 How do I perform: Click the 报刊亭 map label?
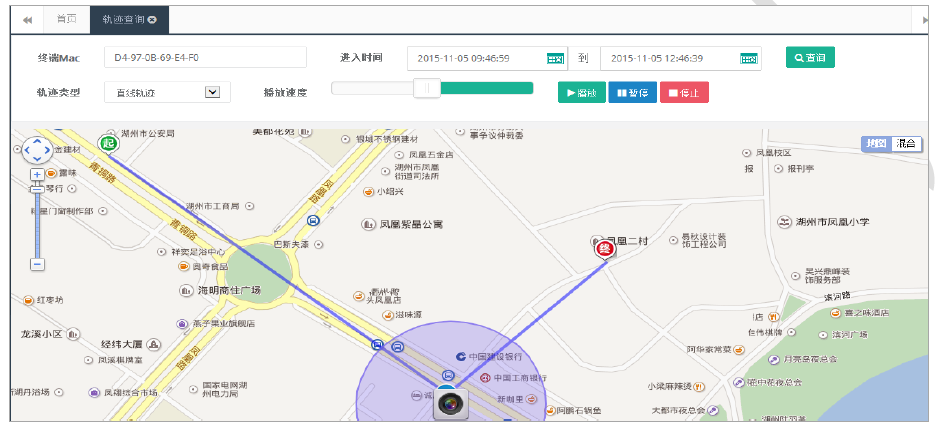[x=801, y=169]
